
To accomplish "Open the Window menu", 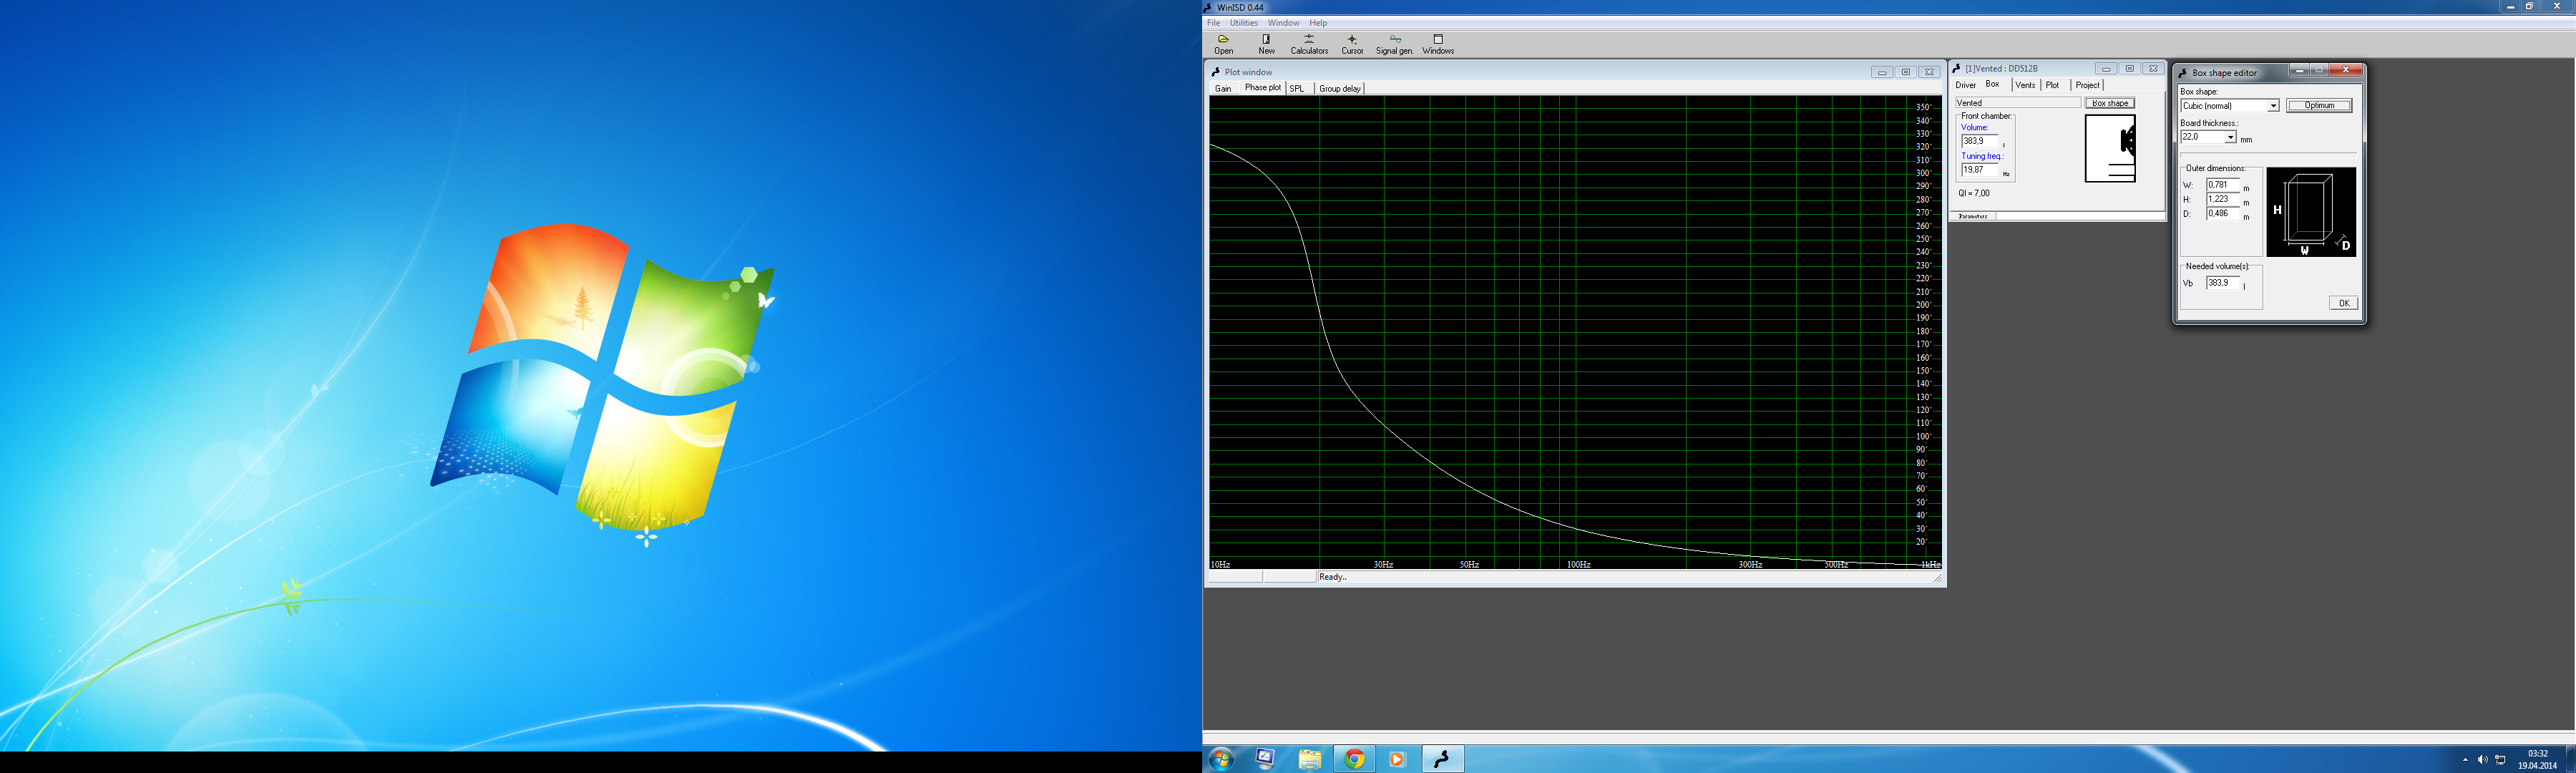I will pyautogui.click(x=1283, y=23).
